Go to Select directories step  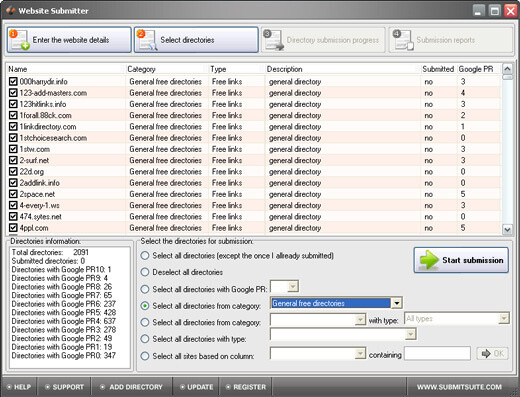(196, 40)
